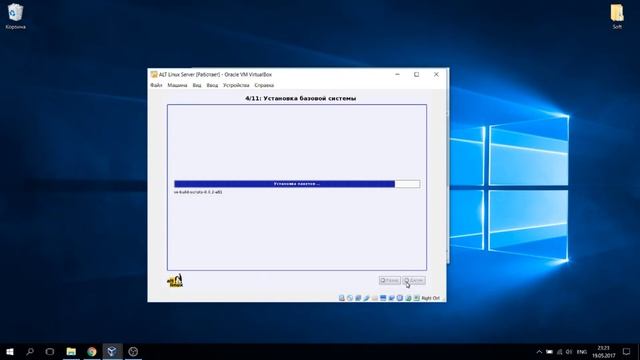The height and width of the screenshot is (360, 640).
Task: Click the volume icon in the system tray
Action: point(569,351)
